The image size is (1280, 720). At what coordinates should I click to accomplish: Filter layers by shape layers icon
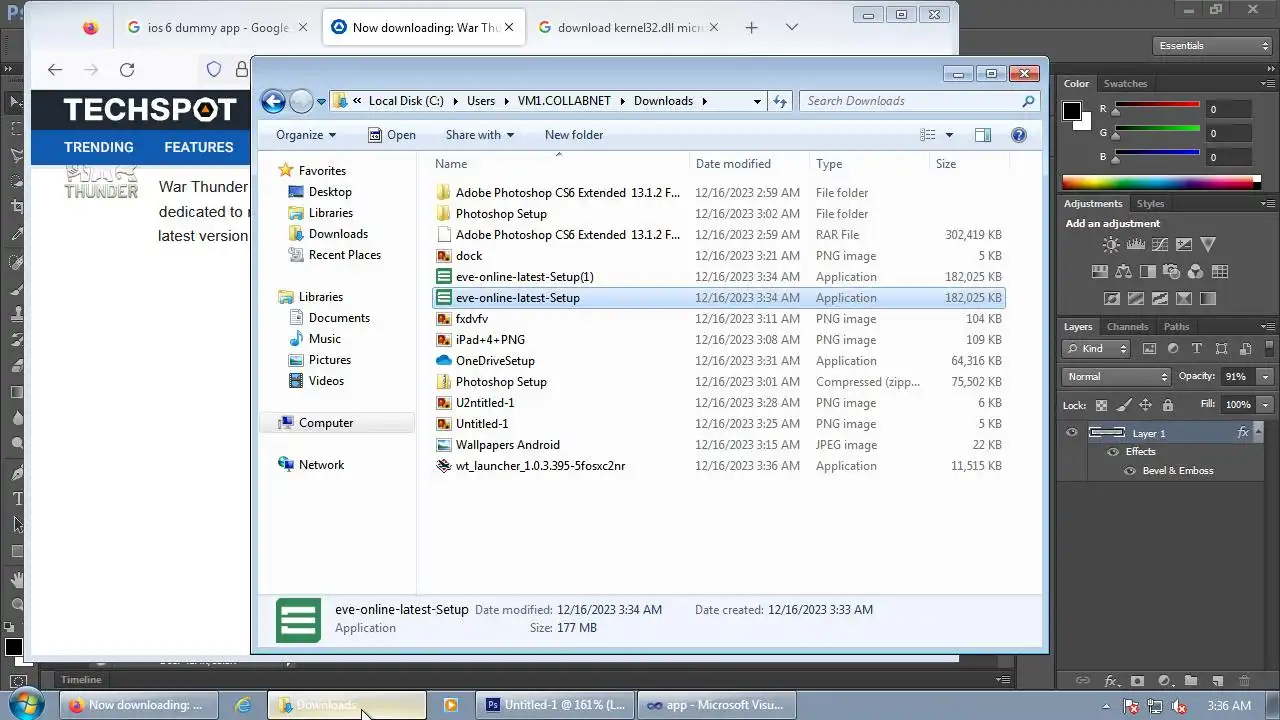[x=1221, y=348]
